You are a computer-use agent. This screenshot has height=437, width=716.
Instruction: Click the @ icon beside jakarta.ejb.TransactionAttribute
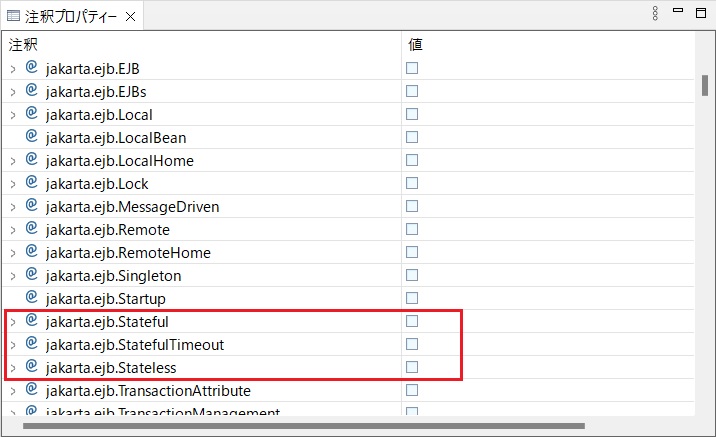pos(31,390)
